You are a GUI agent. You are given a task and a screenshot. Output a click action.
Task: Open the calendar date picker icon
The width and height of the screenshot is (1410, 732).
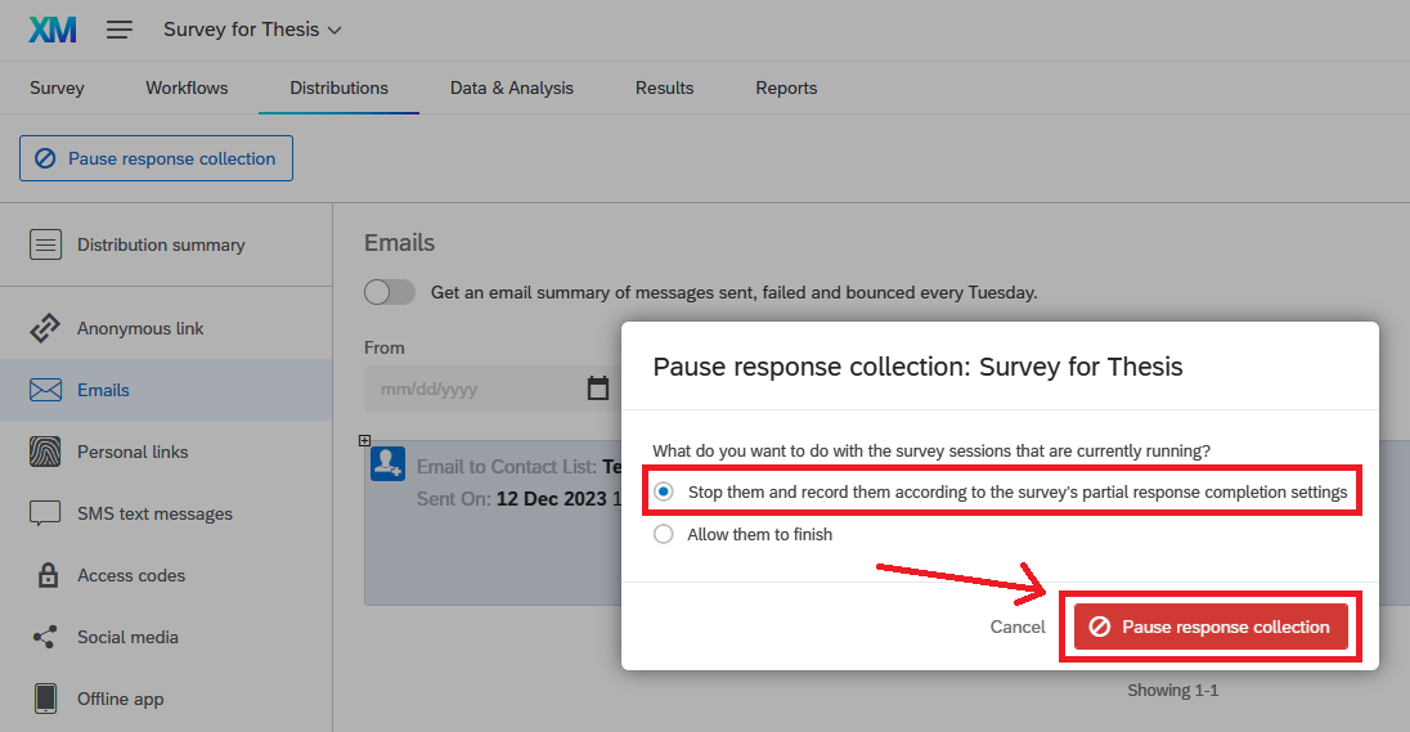(598, 389)
